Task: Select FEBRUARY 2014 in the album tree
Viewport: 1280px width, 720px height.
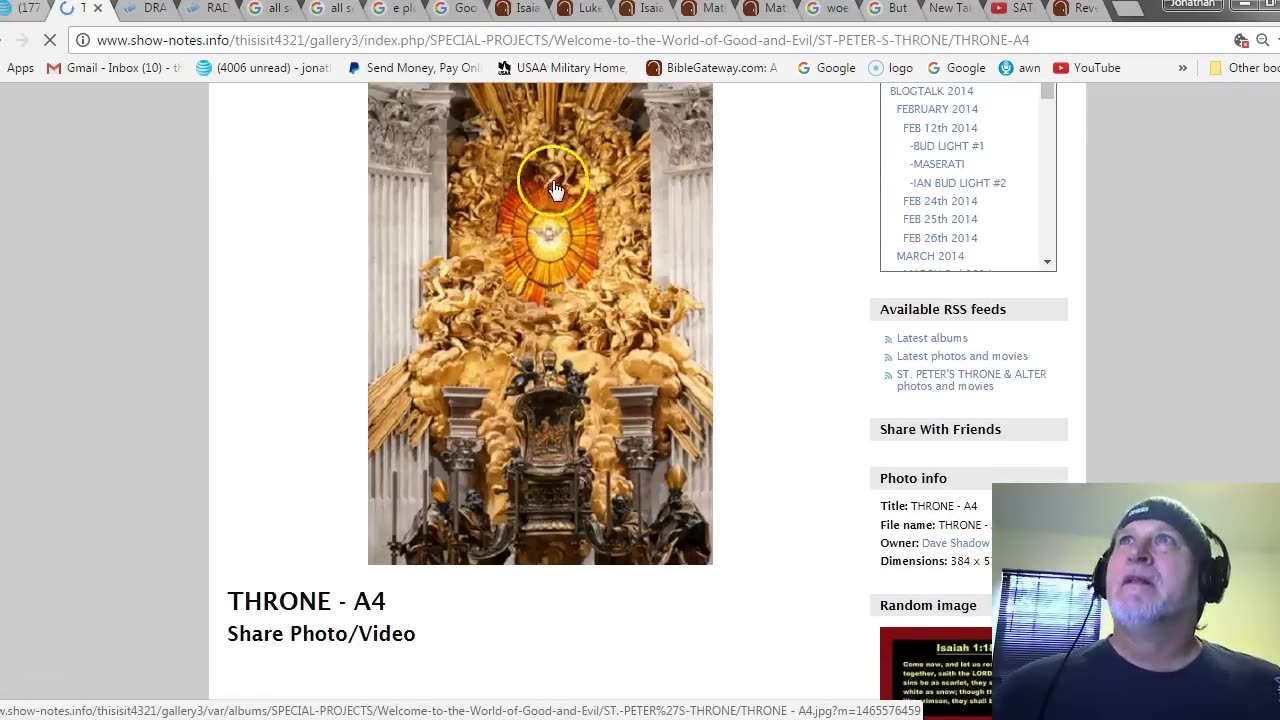Action: click(937, 109)
